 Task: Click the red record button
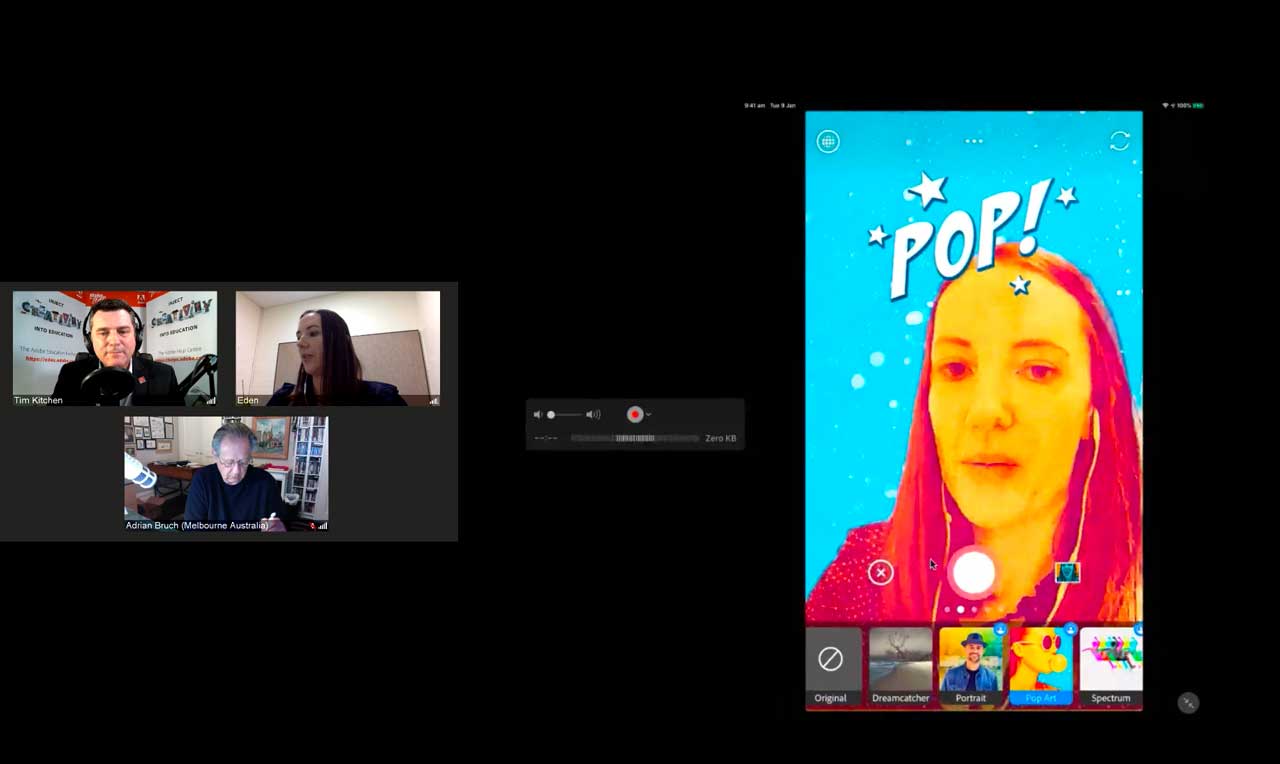tap(634, 414)
